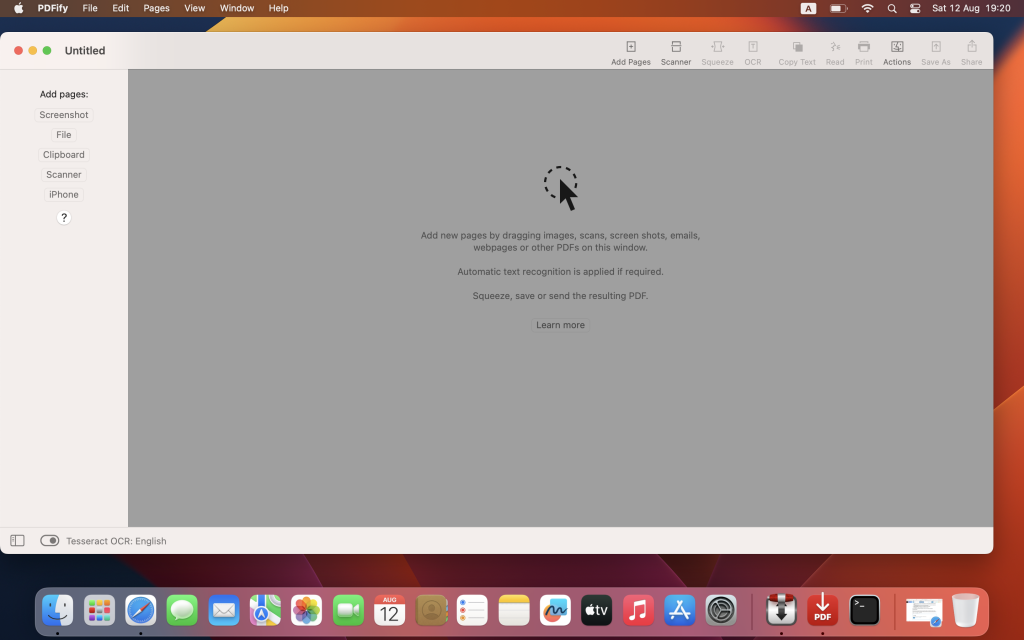Click the Add Pages toolbar icon

630,46
